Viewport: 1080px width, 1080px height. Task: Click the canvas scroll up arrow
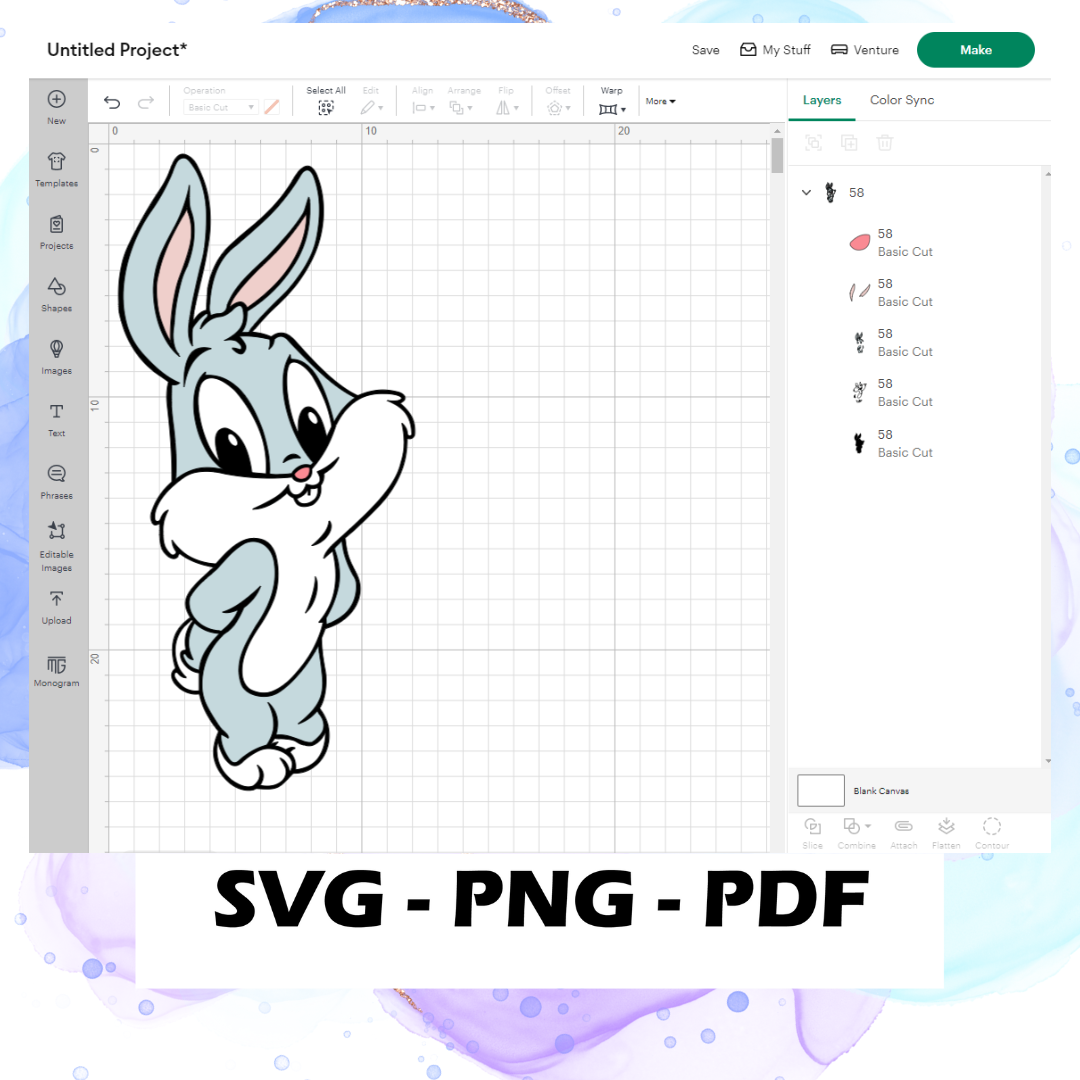click(777, 130)
